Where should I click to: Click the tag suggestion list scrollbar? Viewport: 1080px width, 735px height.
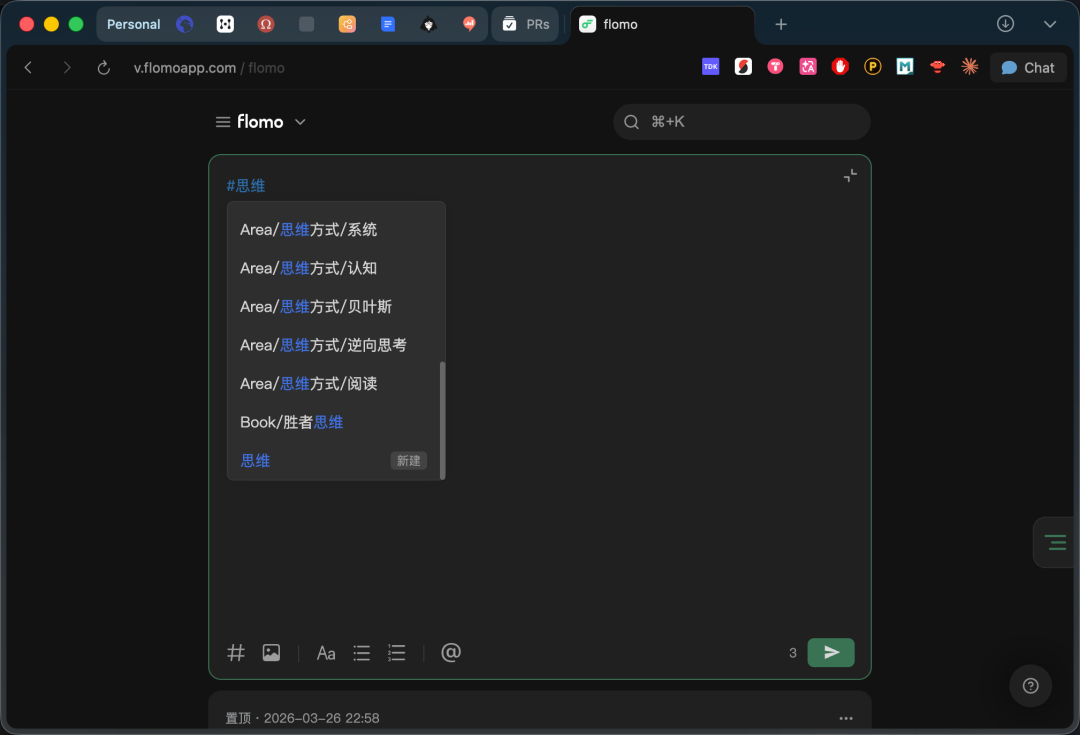(442, 420)
